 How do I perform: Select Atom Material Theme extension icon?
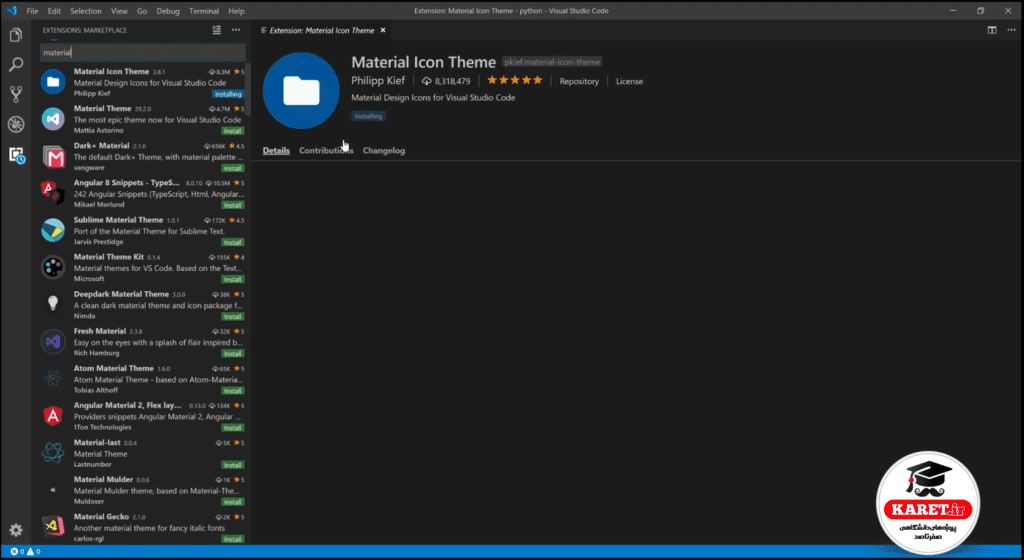click(53, 379)
